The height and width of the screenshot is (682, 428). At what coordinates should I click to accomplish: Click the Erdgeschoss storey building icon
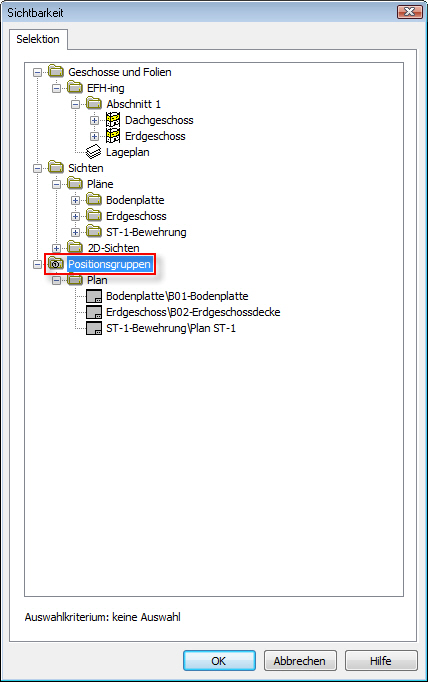tap(113, 136)
